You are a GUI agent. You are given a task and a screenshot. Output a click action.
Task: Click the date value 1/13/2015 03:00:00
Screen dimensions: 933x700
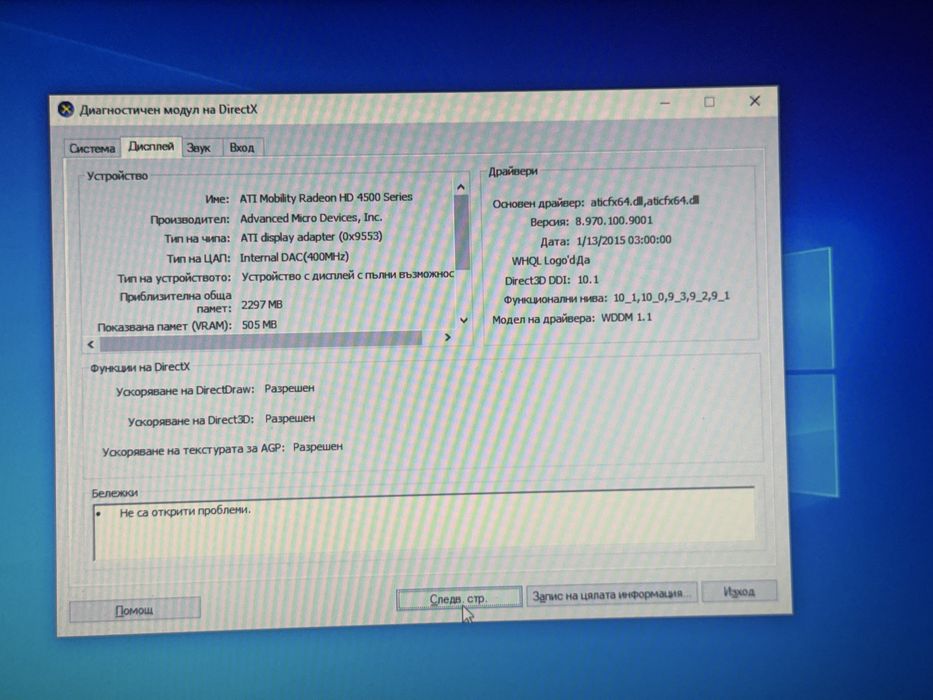pos(624,240)
